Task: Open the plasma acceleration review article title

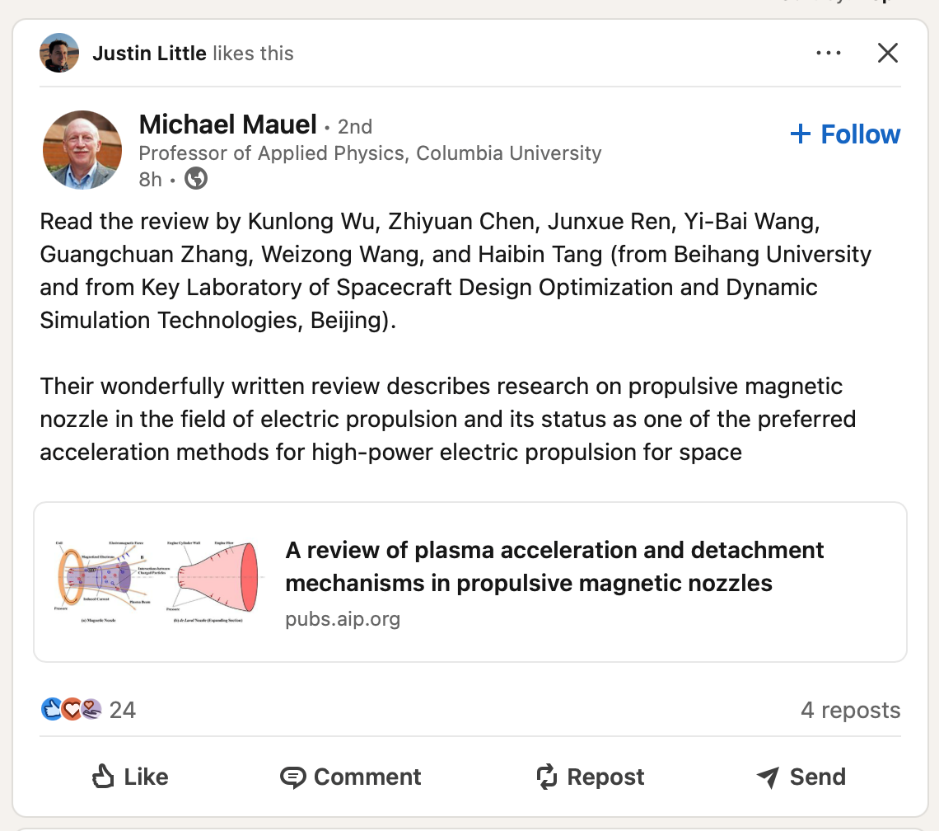Action: coord(554,566)
